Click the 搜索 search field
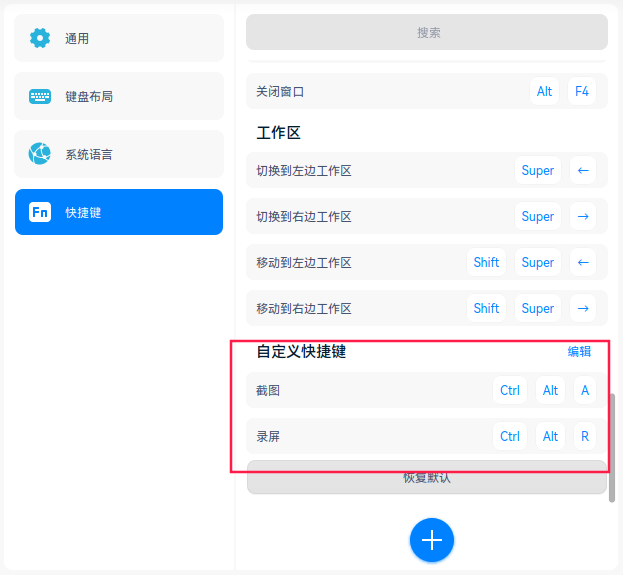 click(x=427, y=32)
